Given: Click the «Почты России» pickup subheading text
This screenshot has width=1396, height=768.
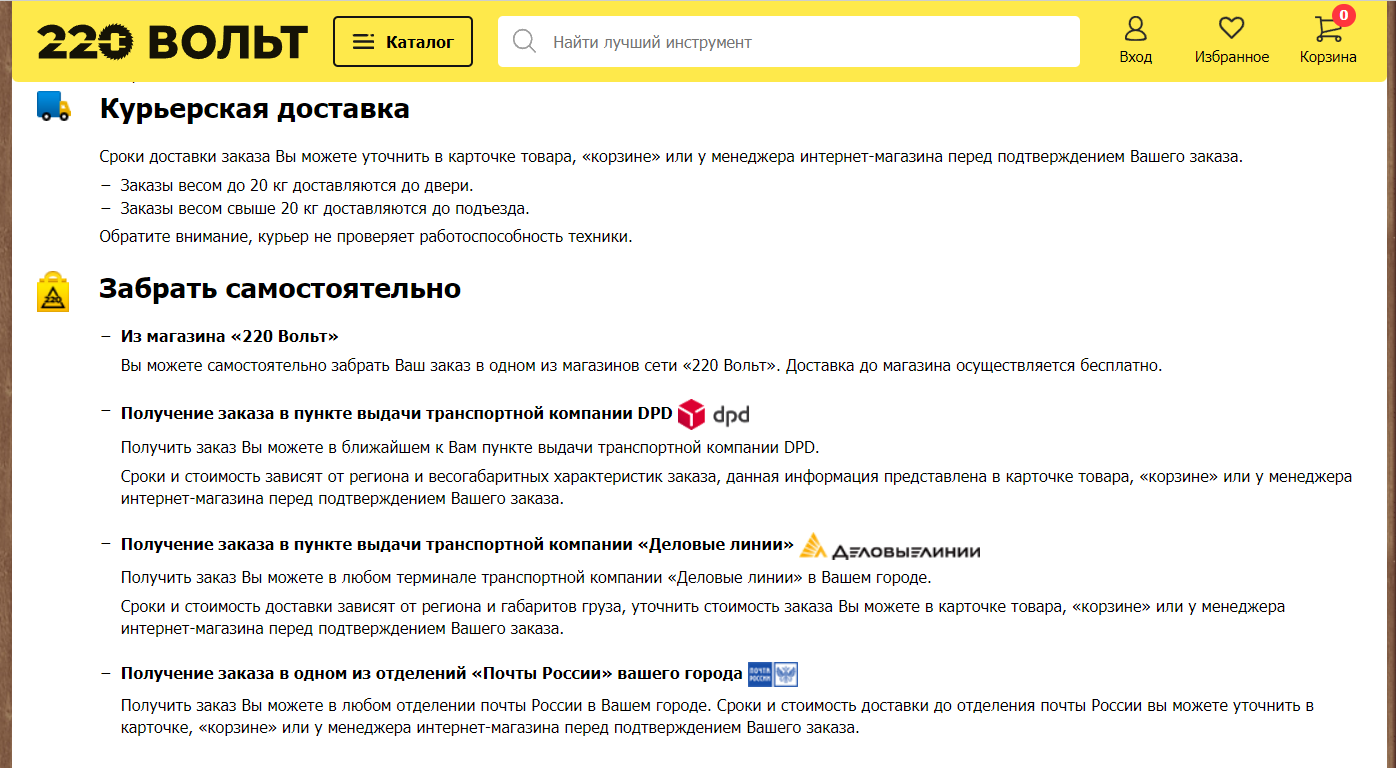Looking at the screenshot, I should point(432,674).
